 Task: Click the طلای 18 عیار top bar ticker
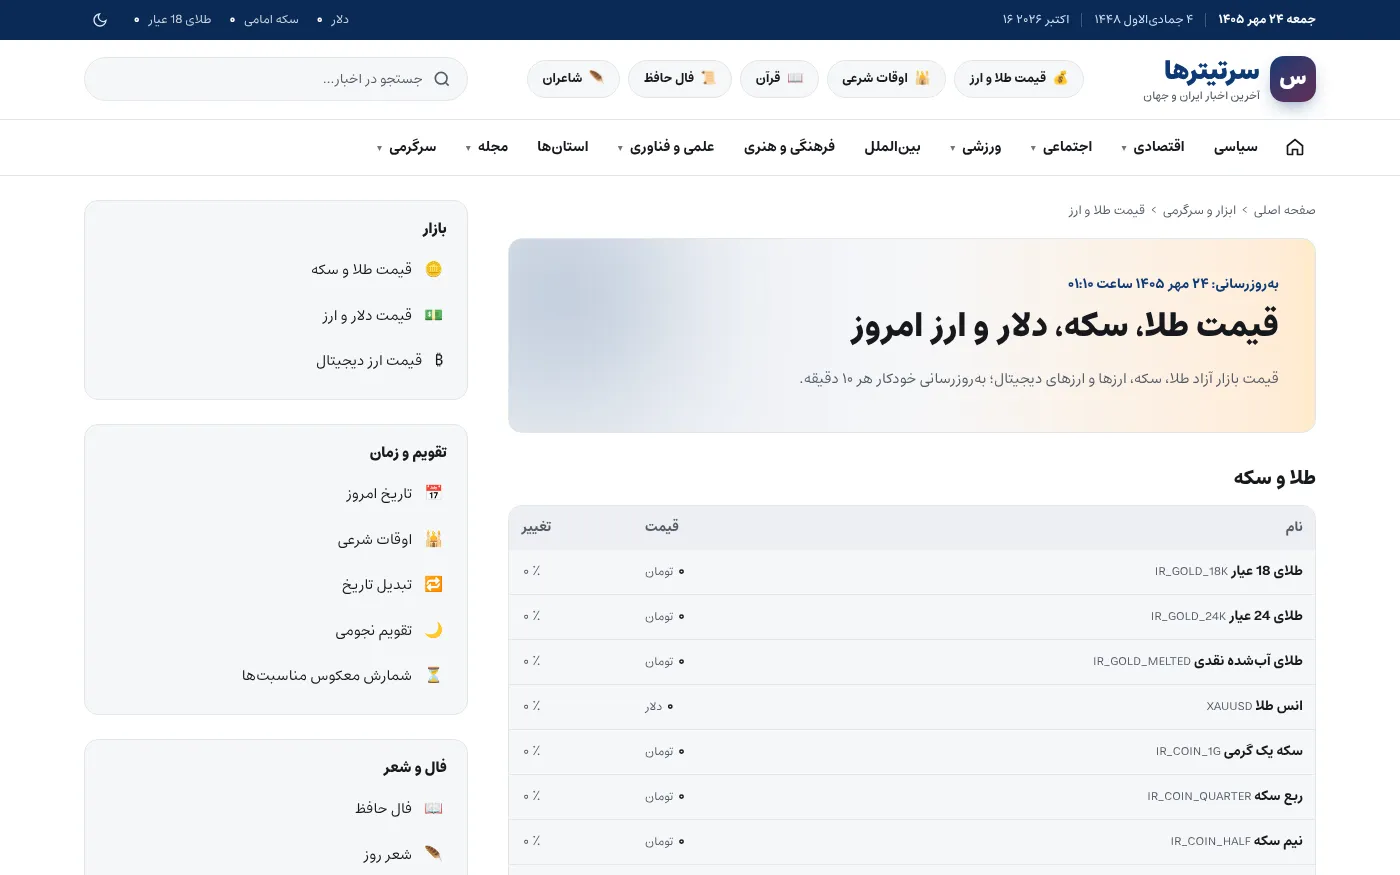(x=172, y=20)
